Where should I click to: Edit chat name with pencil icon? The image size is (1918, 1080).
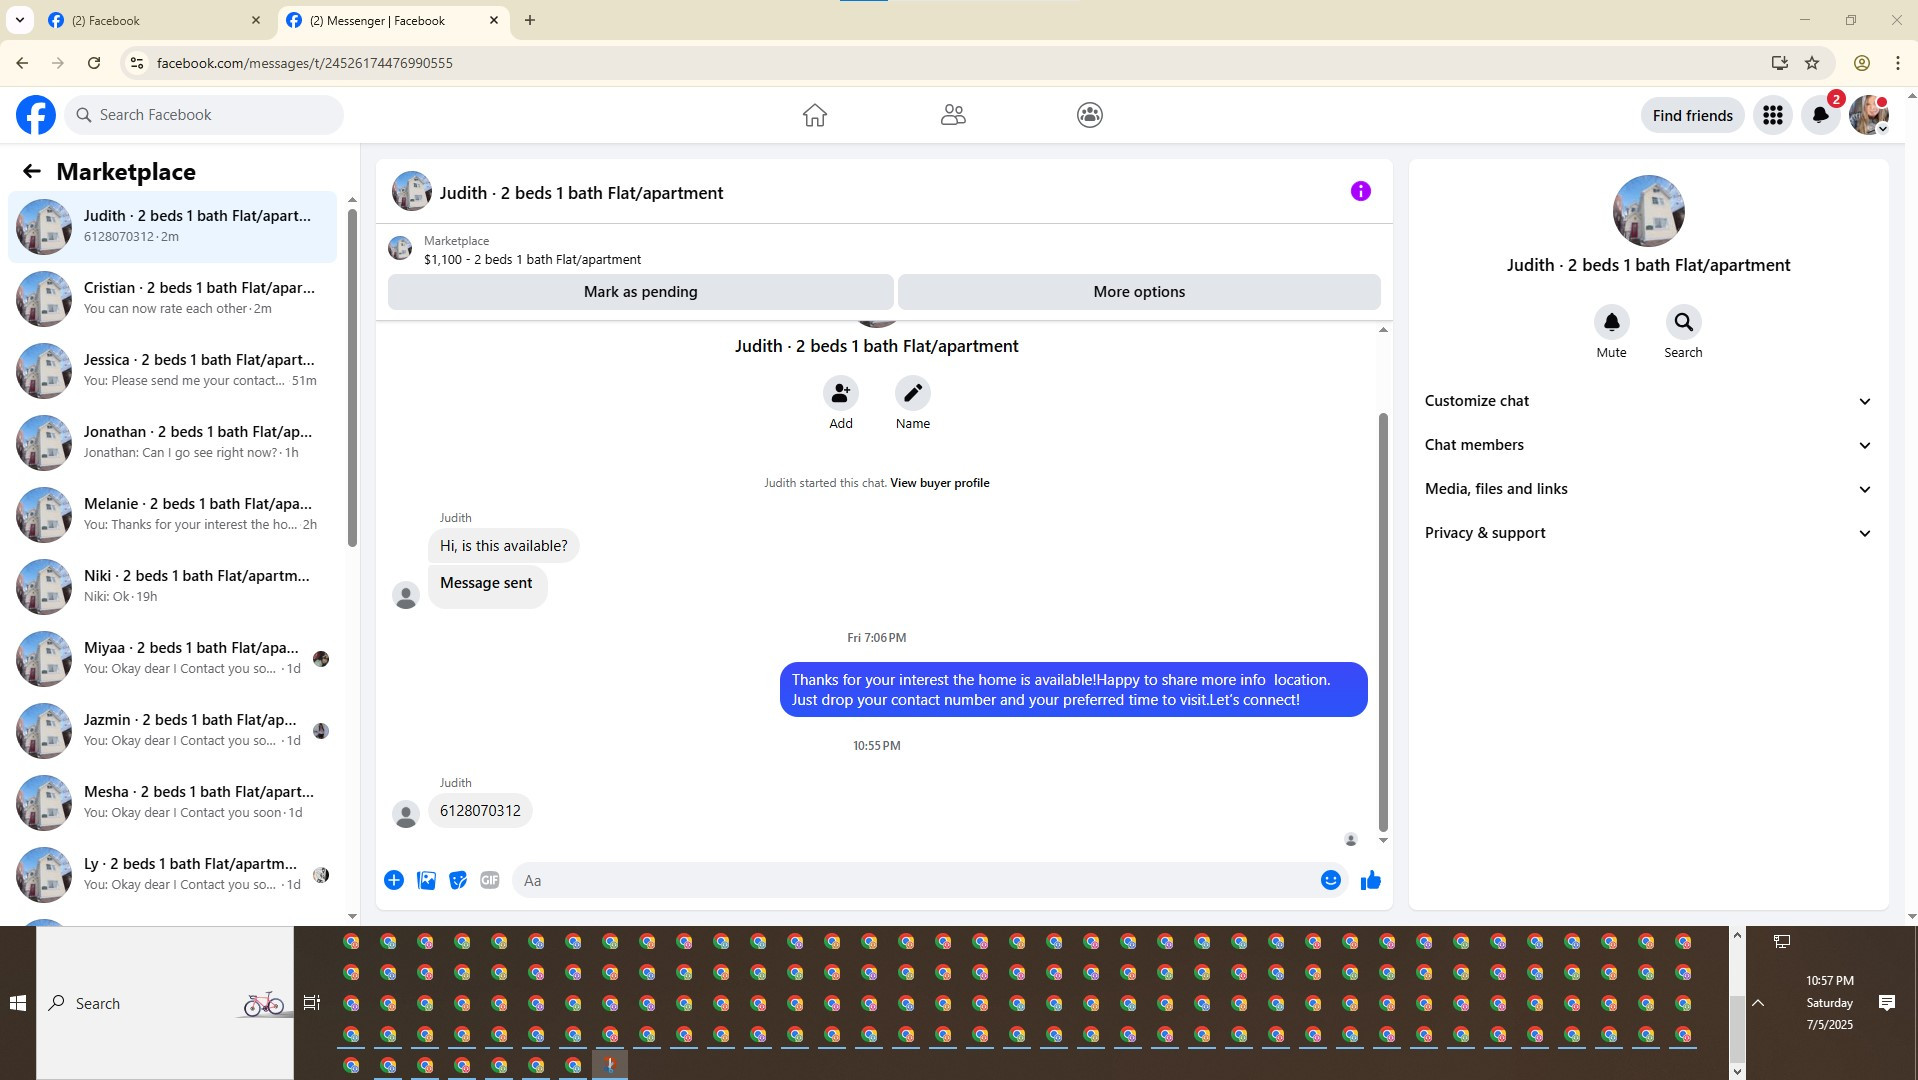click(913, 393)
